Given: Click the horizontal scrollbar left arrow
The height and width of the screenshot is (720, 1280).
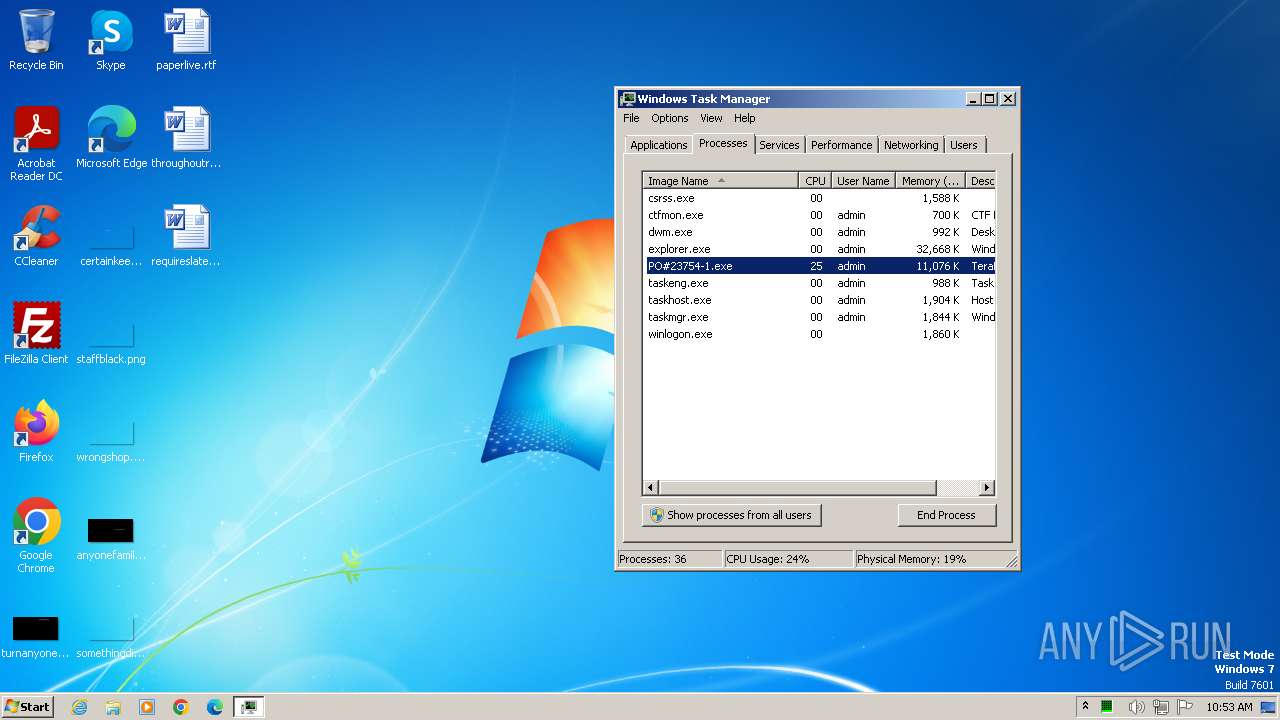Looking at the screenshot, I should point(651,488).
